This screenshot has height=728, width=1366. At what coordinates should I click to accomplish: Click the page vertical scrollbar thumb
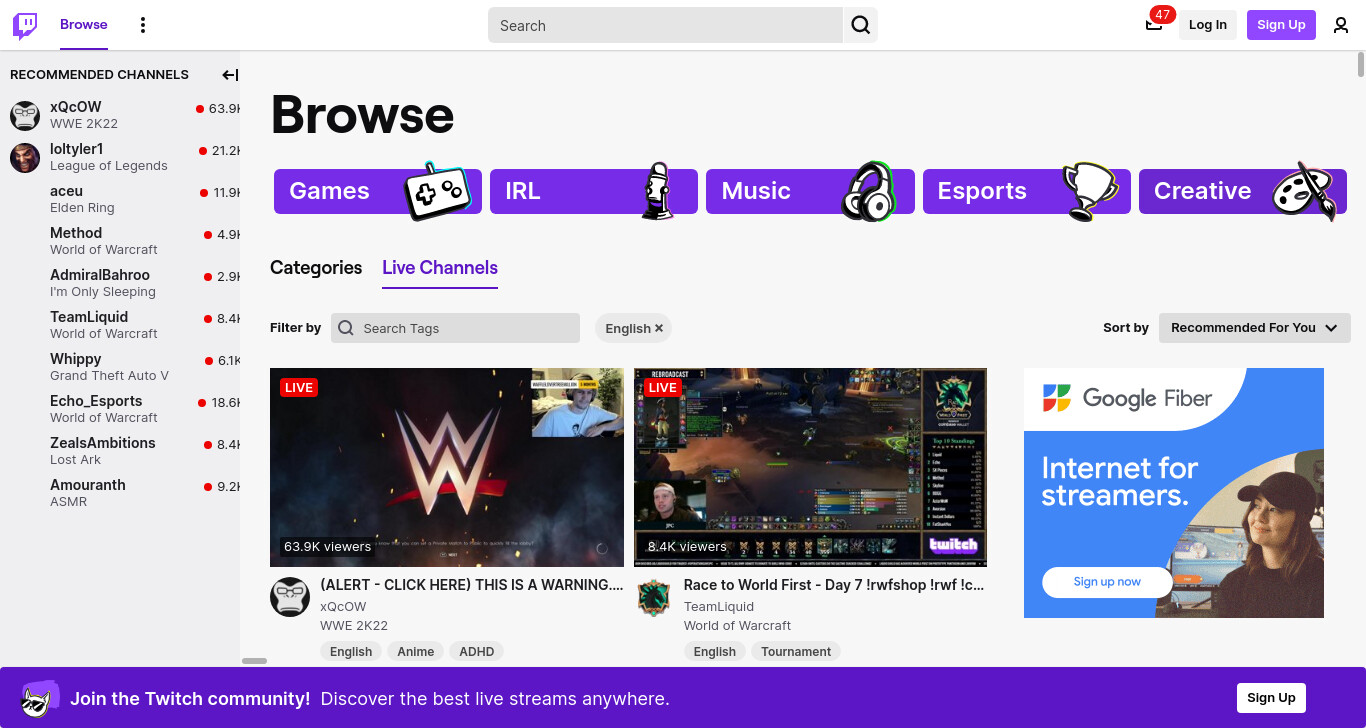1361,64
